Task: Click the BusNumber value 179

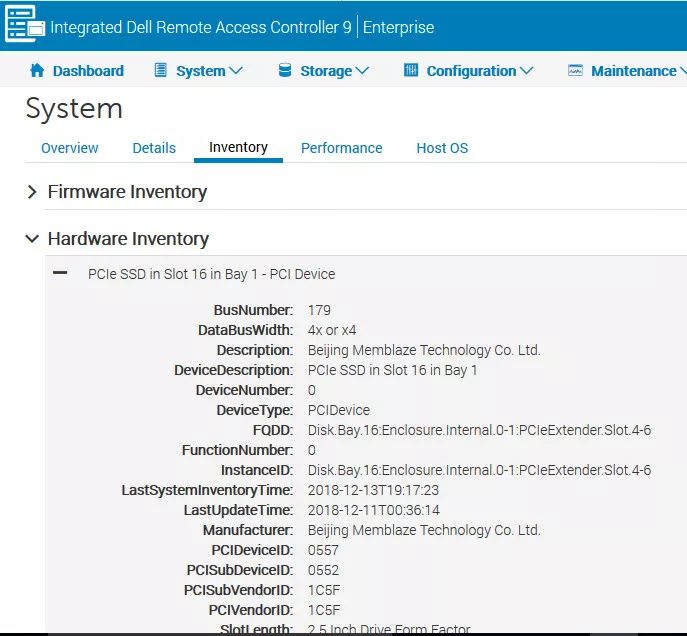Action: click(x=319, y=310)
